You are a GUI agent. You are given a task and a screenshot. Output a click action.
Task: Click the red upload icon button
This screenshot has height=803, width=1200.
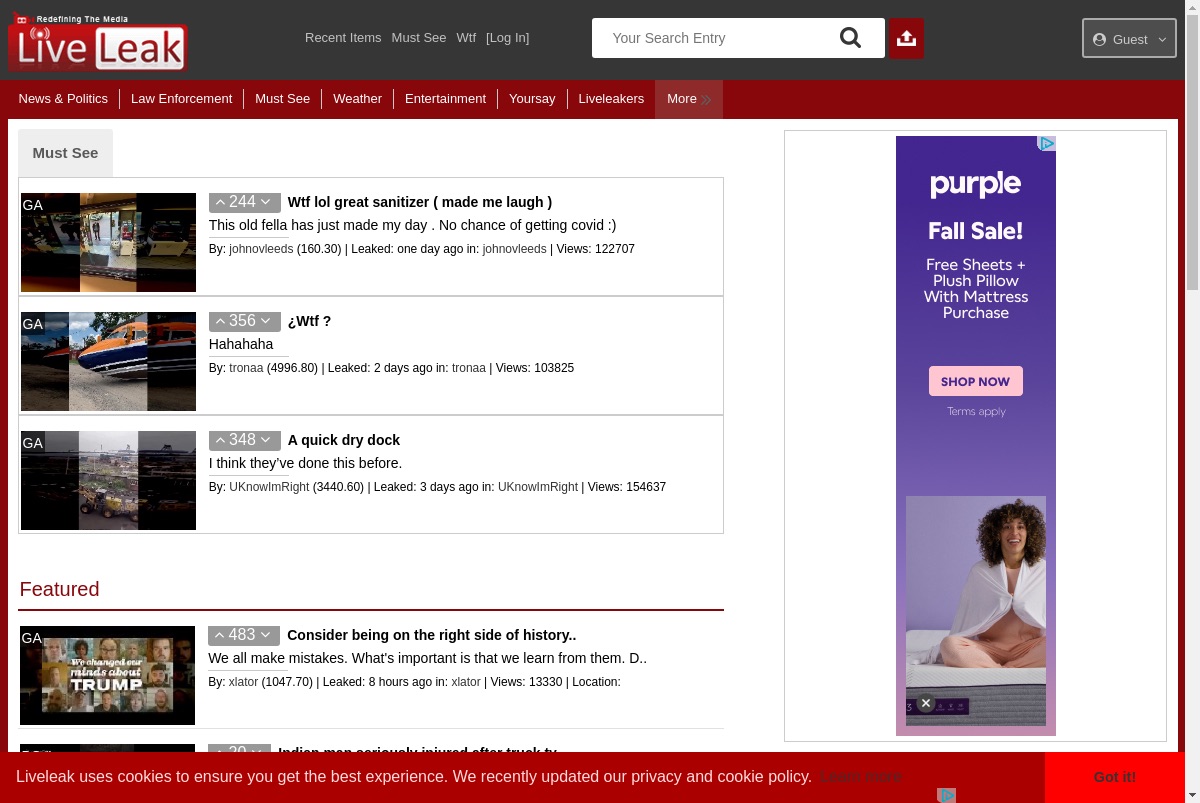click(x=907, y=38)
